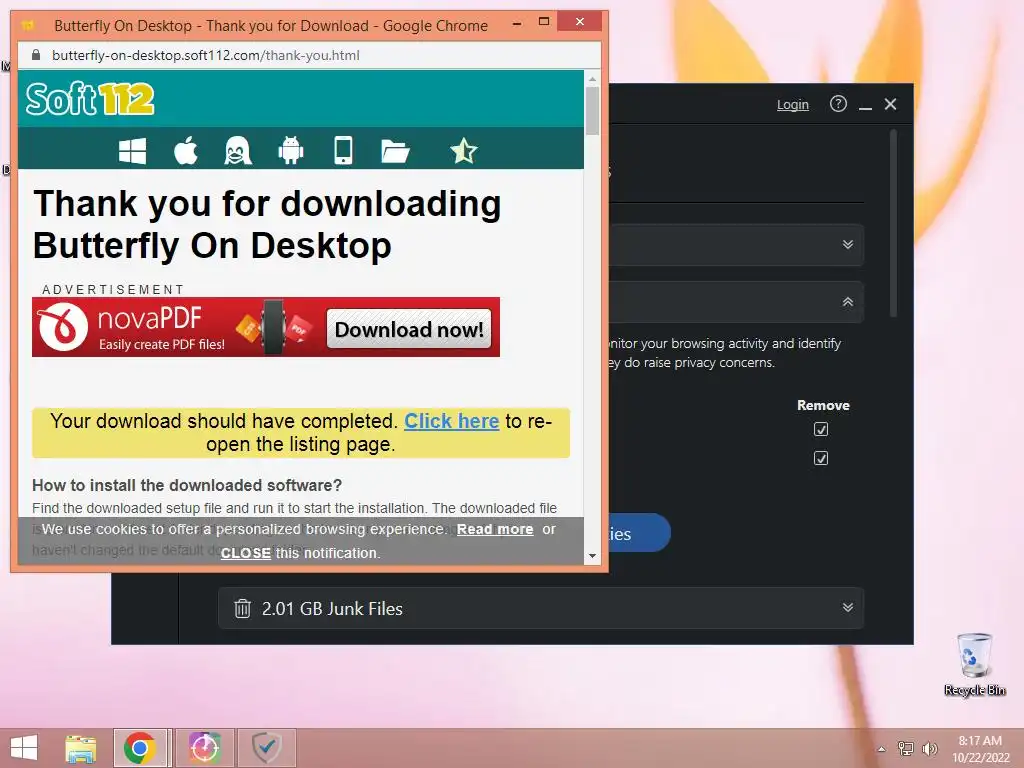Click Login link in dark app

(793, 104)
